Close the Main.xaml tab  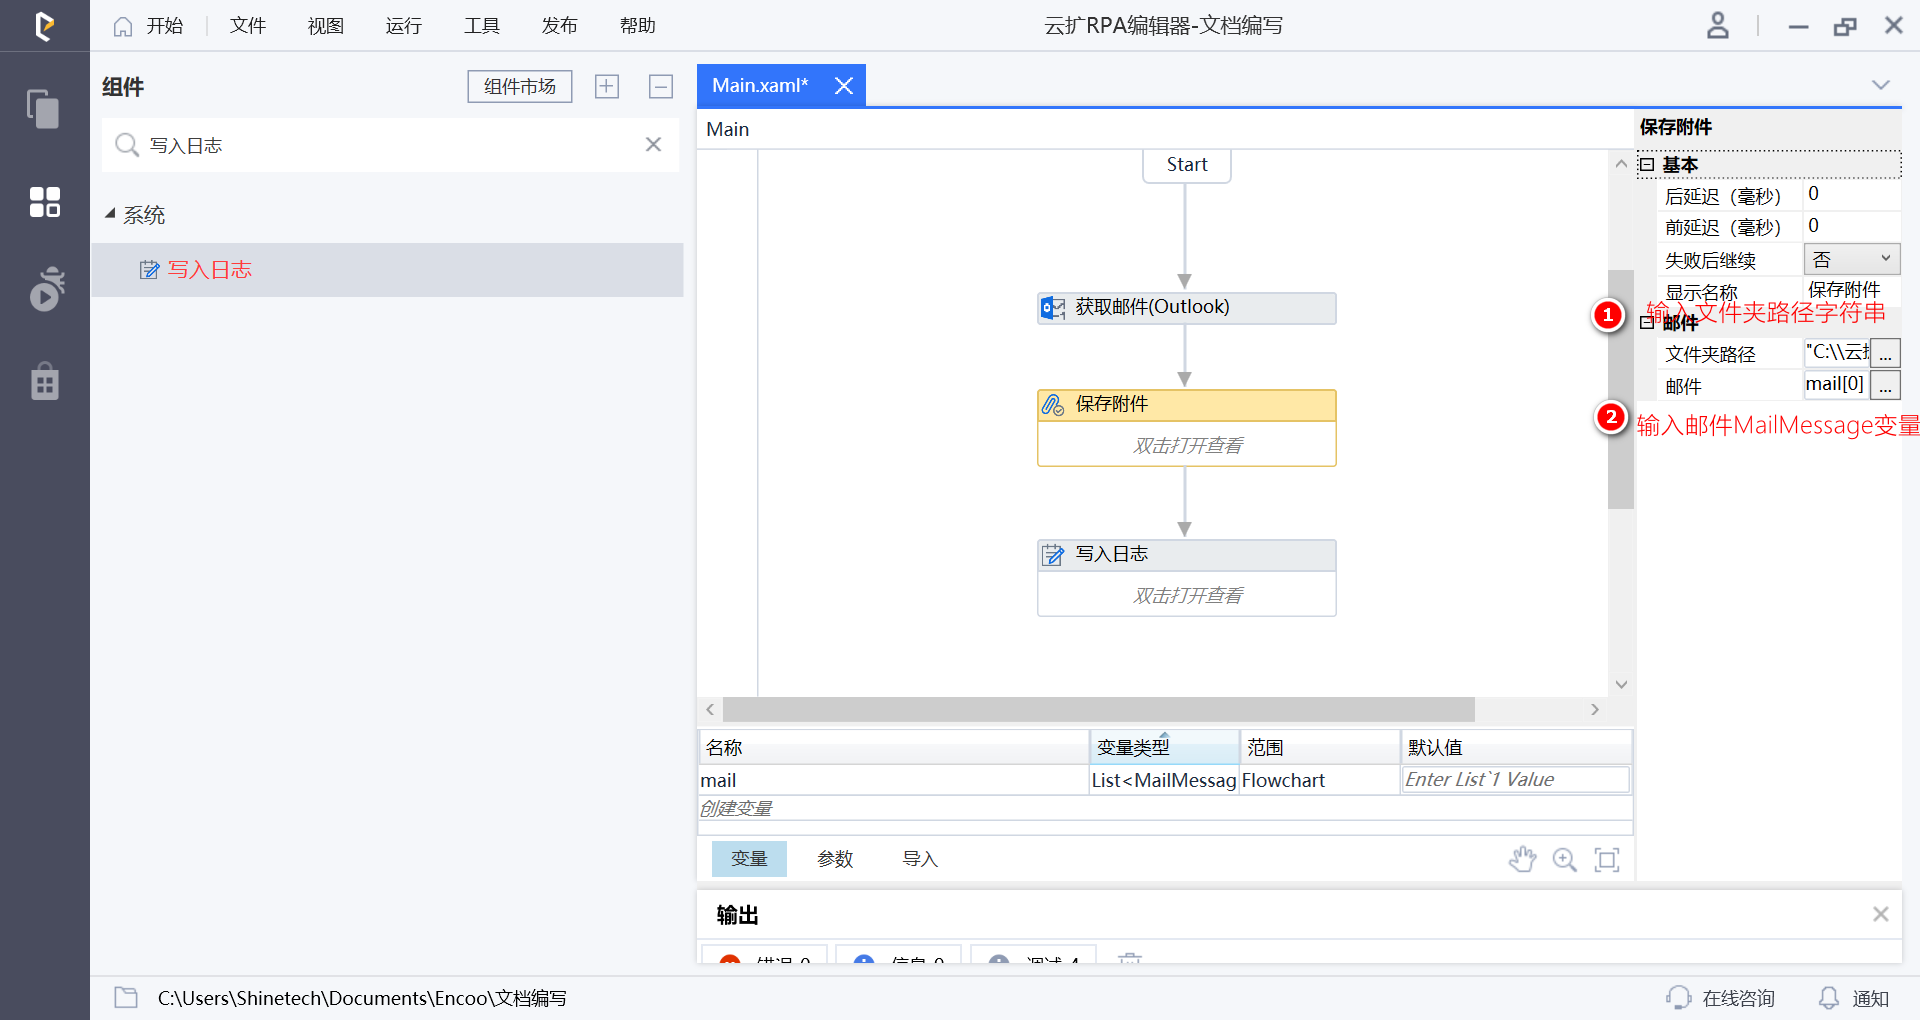844,86
